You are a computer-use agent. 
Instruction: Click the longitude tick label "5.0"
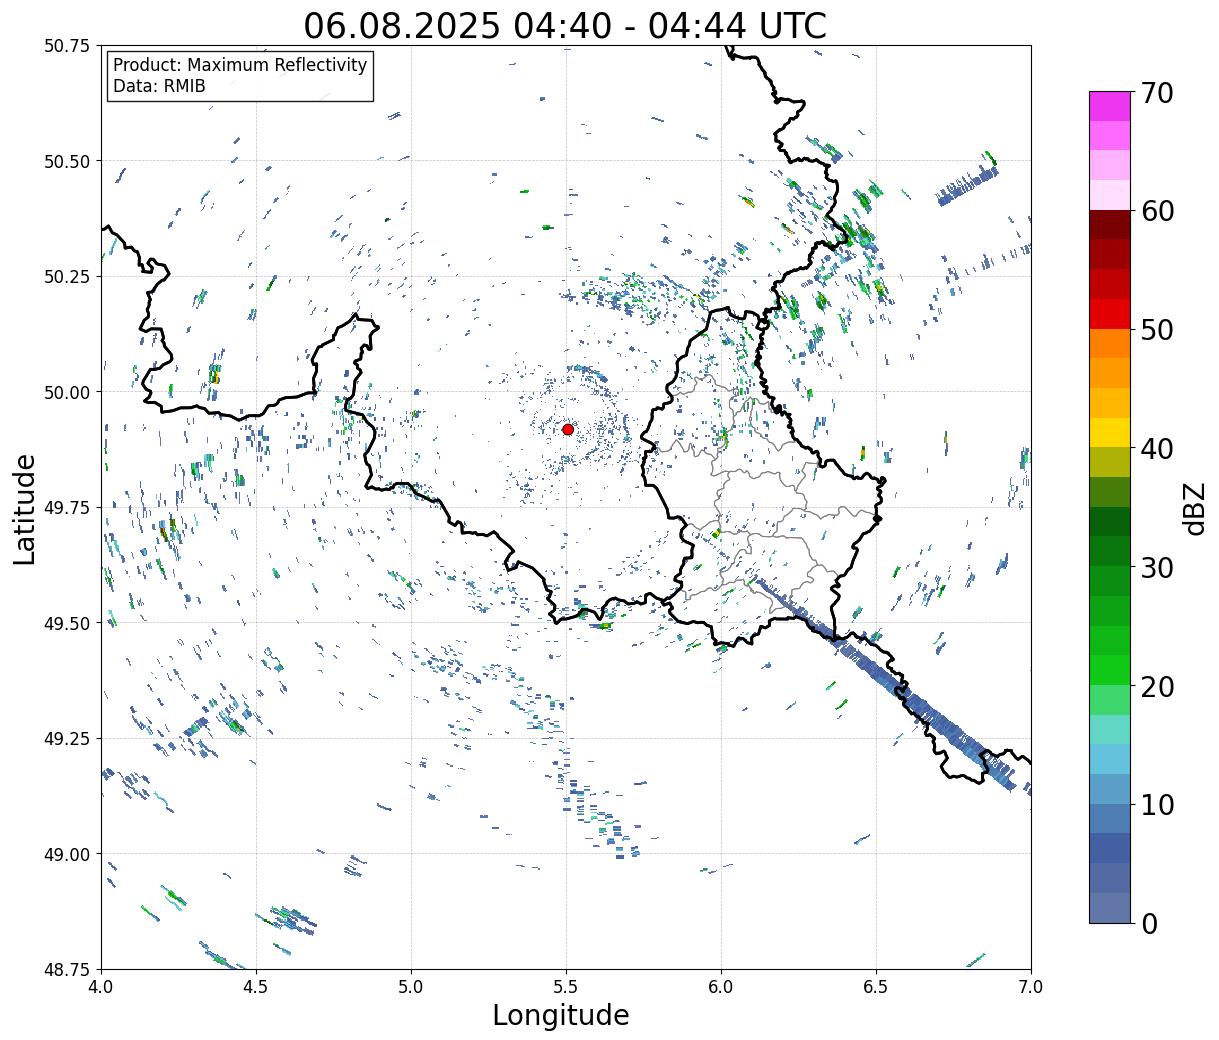coord(411,987)
